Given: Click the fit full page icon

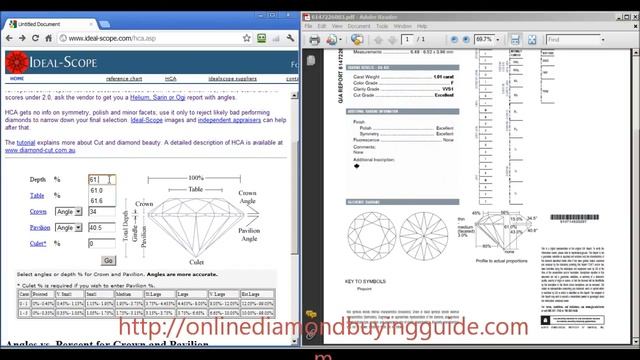Looking at the screenshot, I should click(x=532, y=40).
